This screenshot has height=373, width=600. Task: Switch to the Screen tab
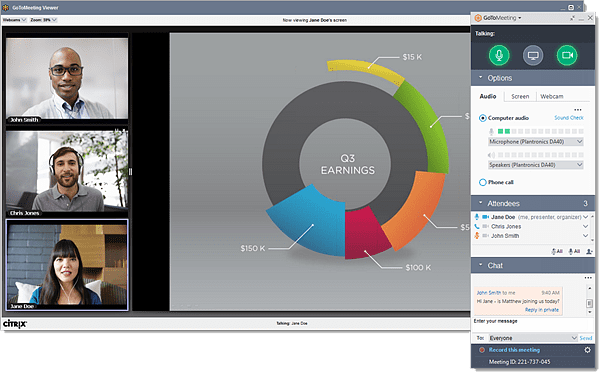pyautogui.click(x=520, y=96)
